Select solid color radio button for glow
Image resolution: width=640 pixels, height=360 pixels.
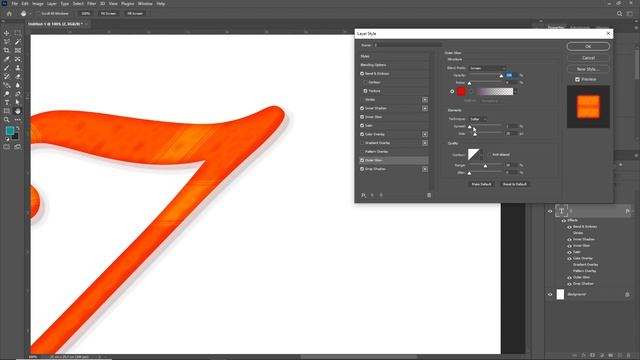pyautogui.click(x=452, y=91)
